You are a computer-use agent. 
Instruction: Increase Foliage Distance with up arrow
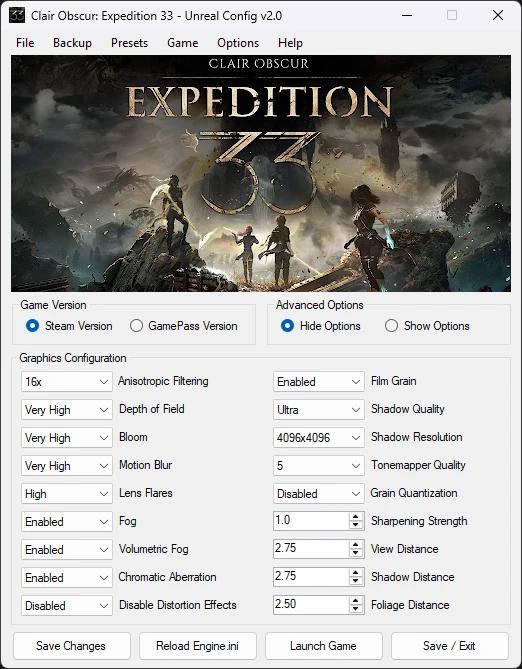point(356,601)
